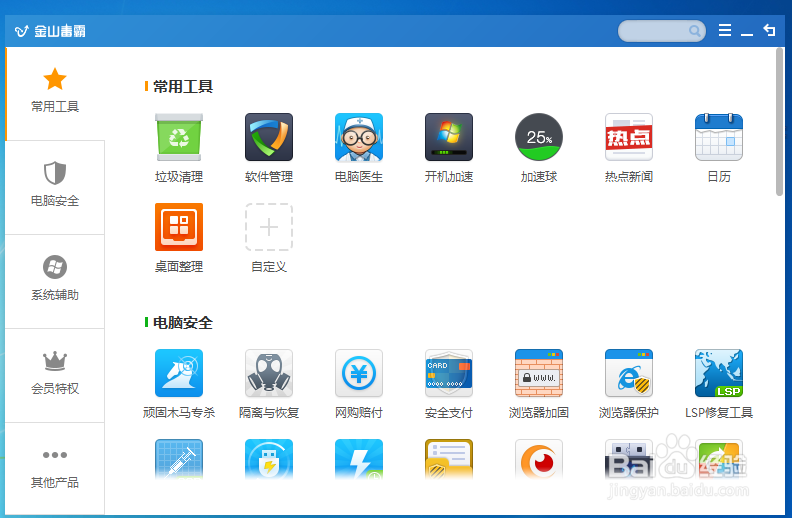Launch 软件管理 software manager

[269, 137]
